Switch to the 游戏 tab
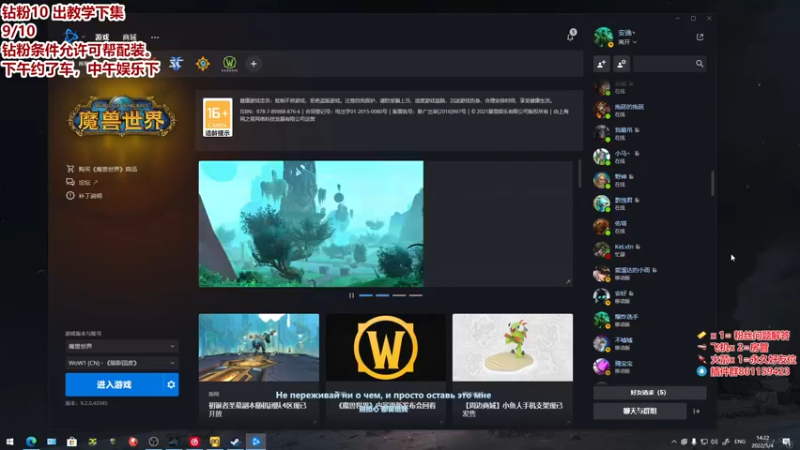The width and height of the screenshot is (800, 450). (x=102, y=37)
